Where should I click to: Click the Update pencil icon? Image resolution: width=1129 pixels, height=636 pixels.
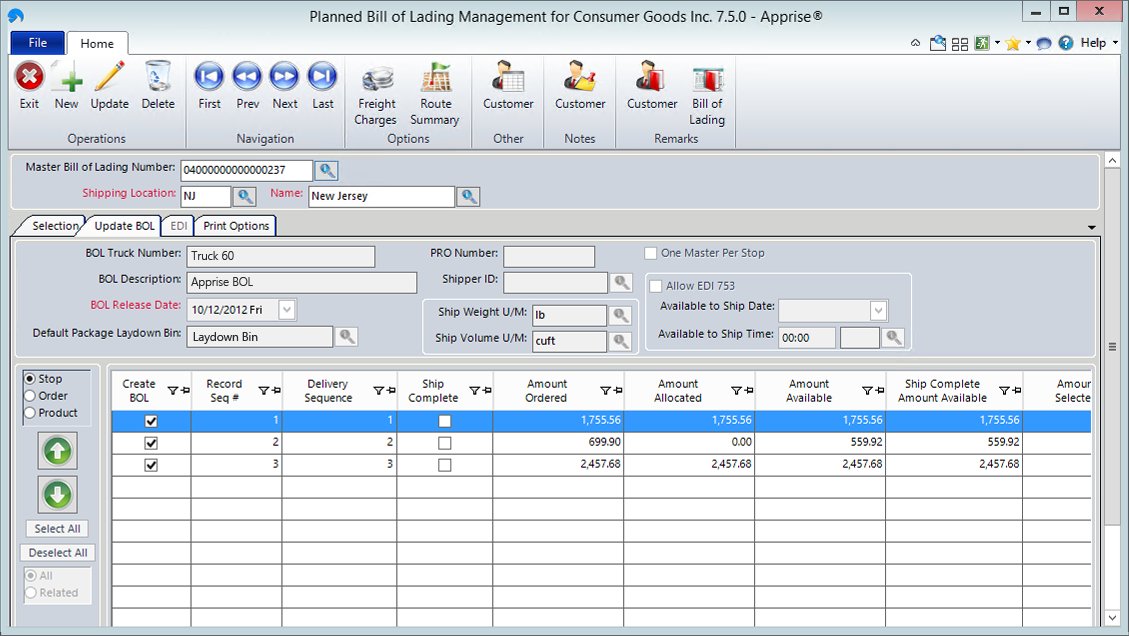[x=109, y=77]
